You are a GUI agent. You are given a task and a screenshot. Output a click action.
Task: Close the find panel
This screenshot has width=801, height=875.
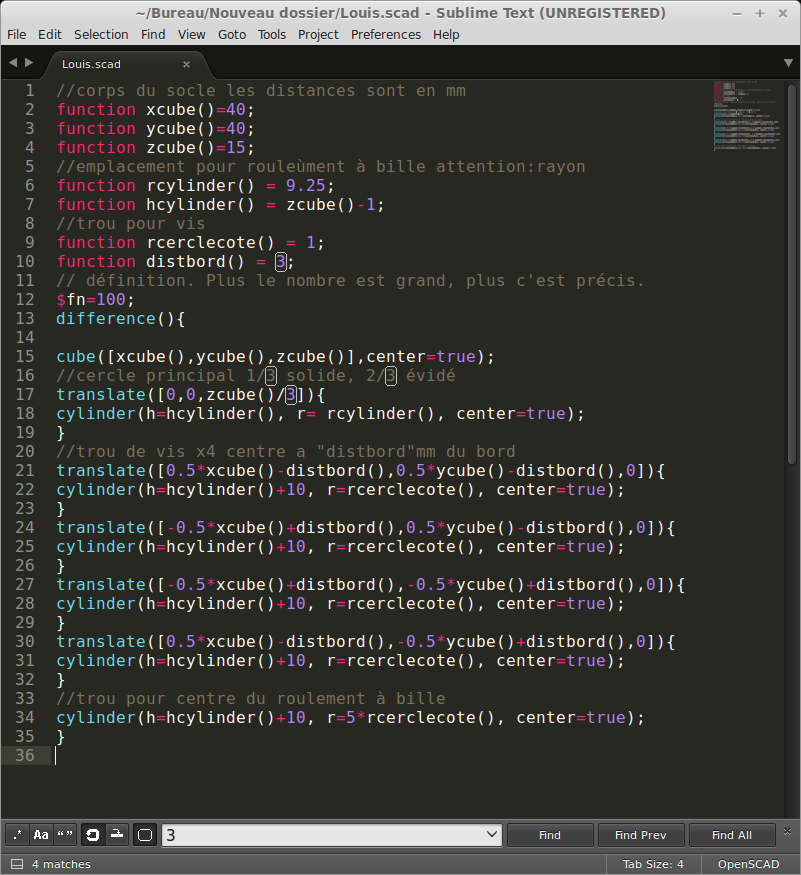pyautogui.click(x=788, y=831)
